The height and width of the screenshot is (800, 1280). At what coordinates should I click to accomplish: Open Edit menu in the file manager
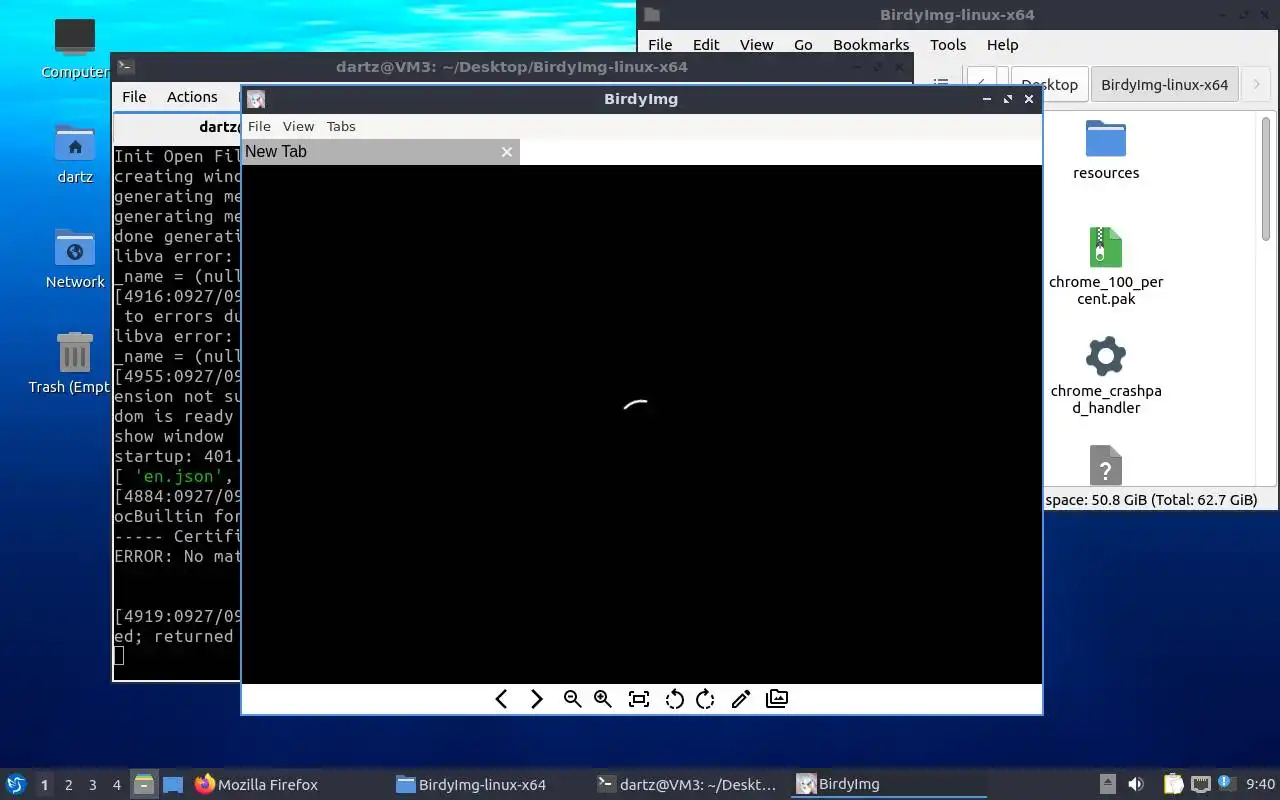tap(706, 45)
